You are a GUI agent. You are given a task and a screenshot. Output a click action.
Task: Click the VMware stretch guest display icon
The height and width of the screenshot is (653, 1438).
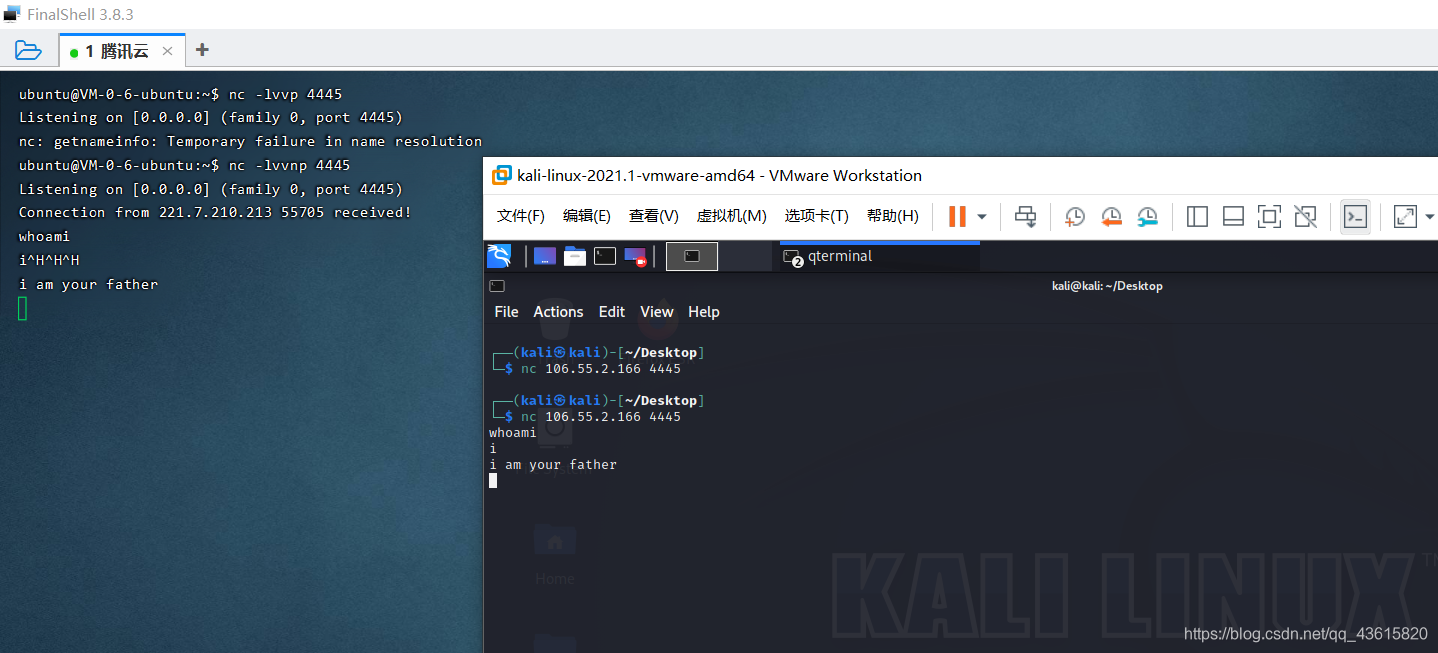[1405, 216]
